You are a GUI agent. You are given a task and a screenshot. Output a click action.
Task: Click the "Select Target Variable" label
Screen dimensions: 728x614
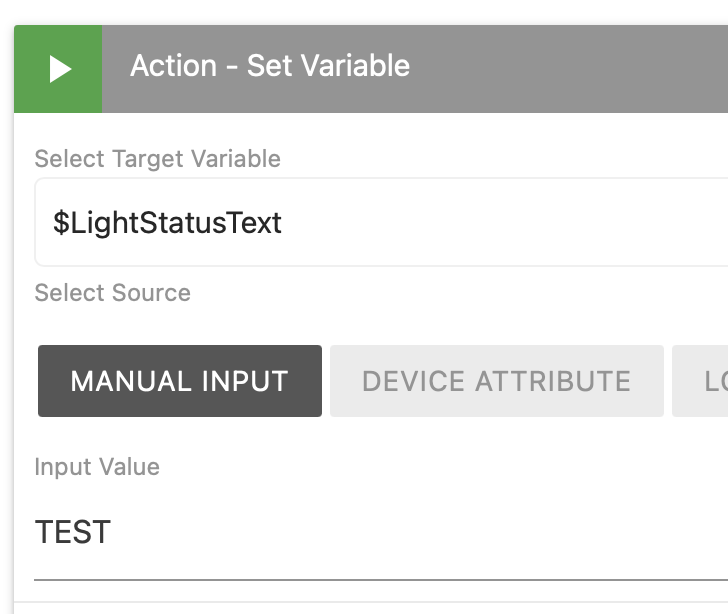[157, 159]
